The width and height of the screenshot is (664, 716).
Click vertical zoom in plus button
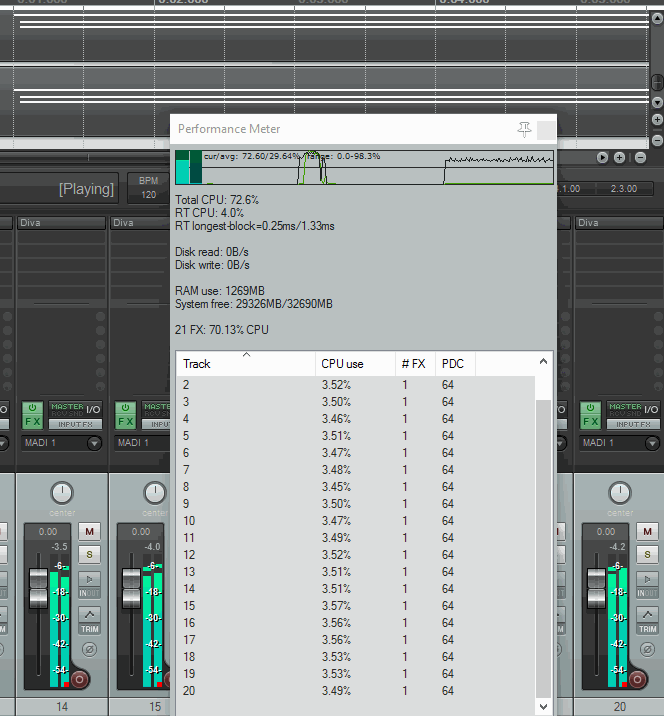[x=657, y=120]
